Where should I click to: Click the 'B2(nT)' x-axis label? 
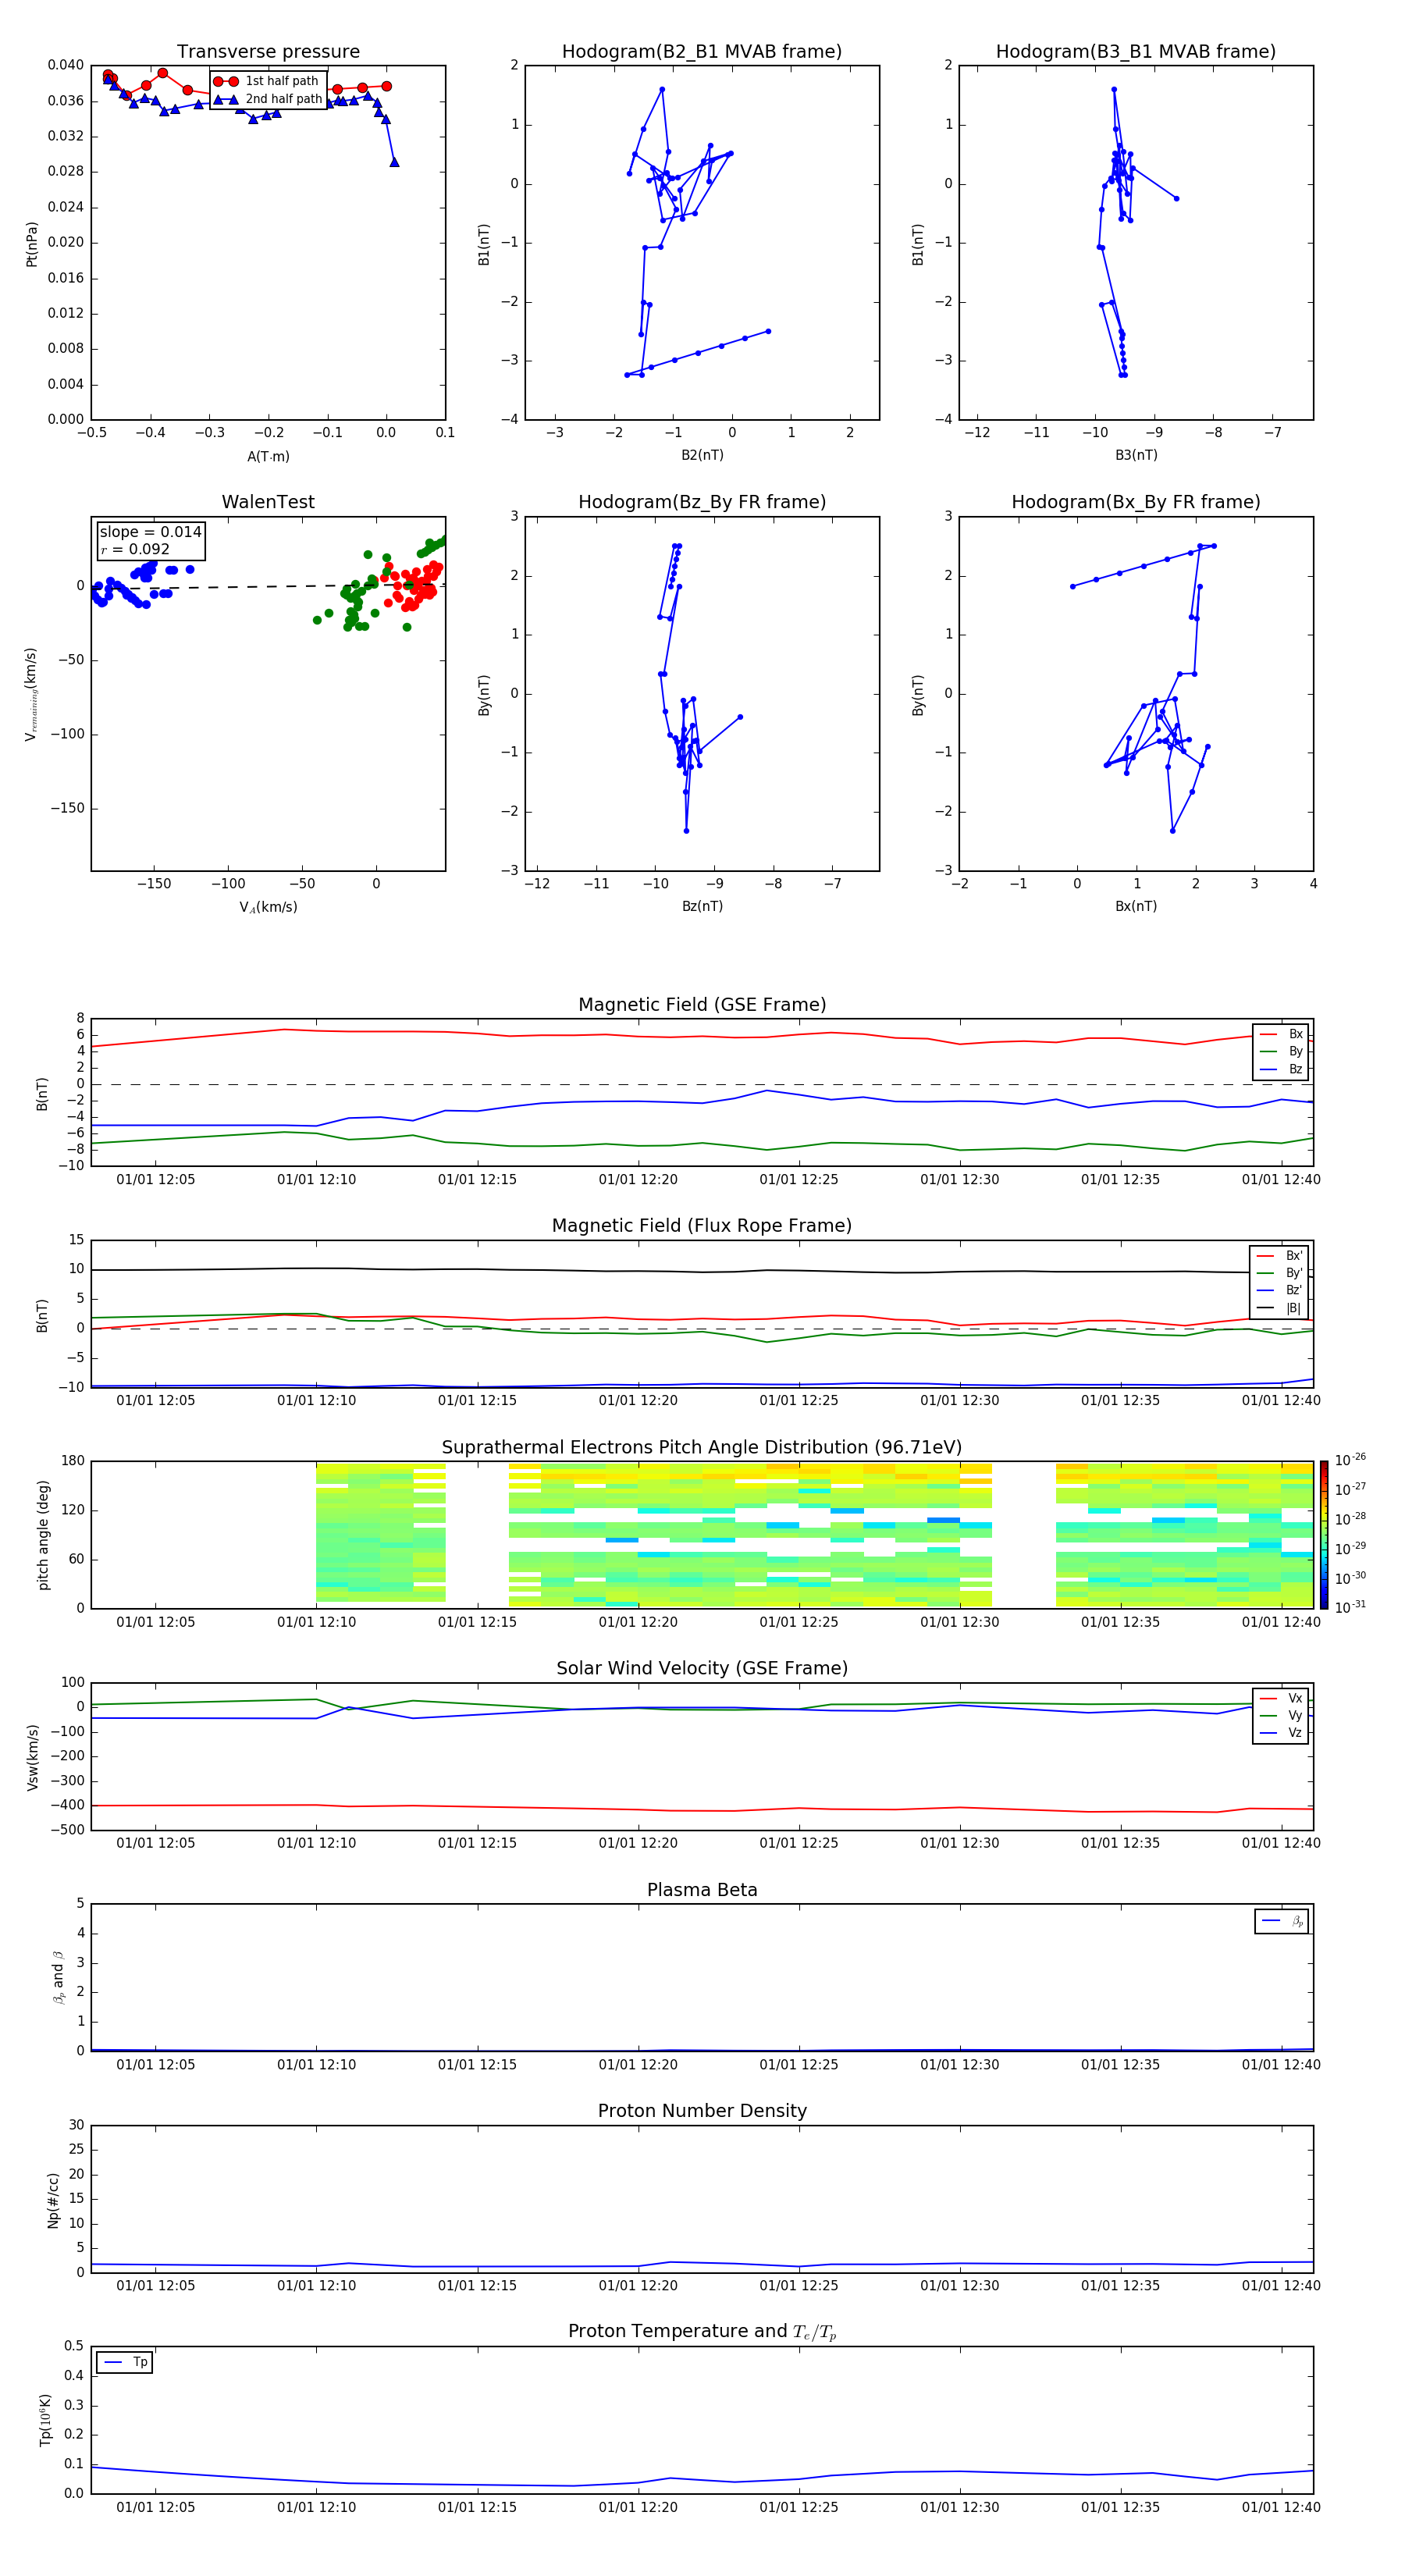tap(702, 455)
